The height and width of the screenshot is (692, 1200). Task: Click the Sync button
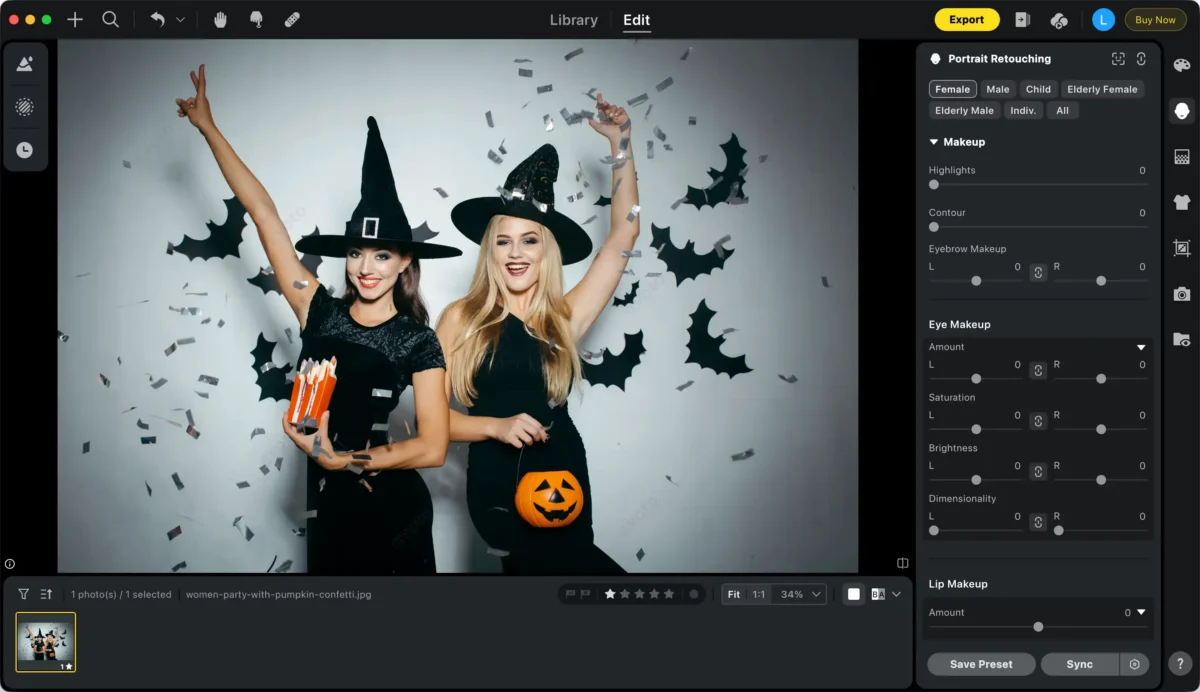pyautogui.click(x=1080, y=664)
